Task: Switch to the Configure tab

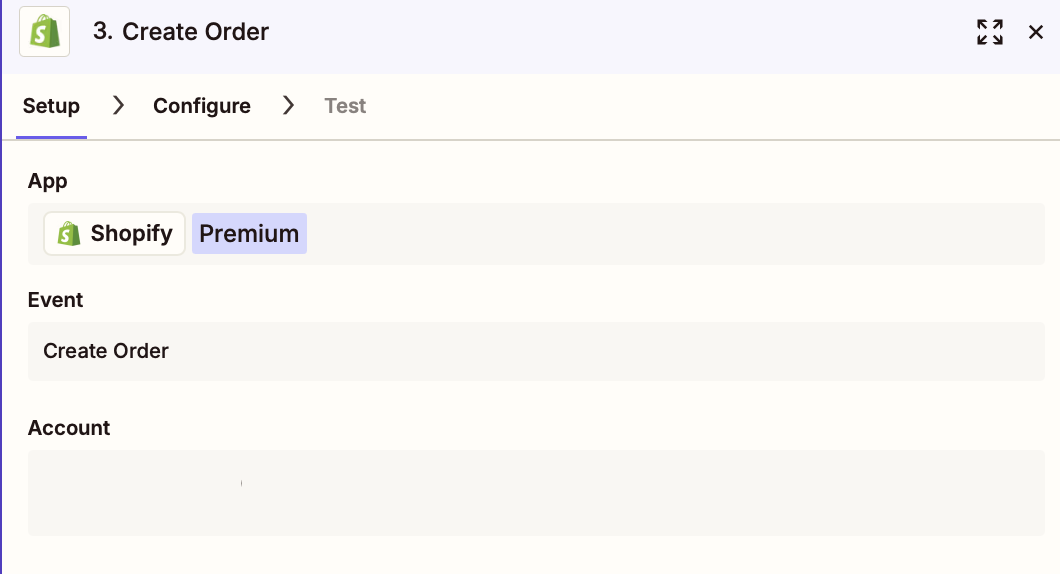Action: pos(201,106)
